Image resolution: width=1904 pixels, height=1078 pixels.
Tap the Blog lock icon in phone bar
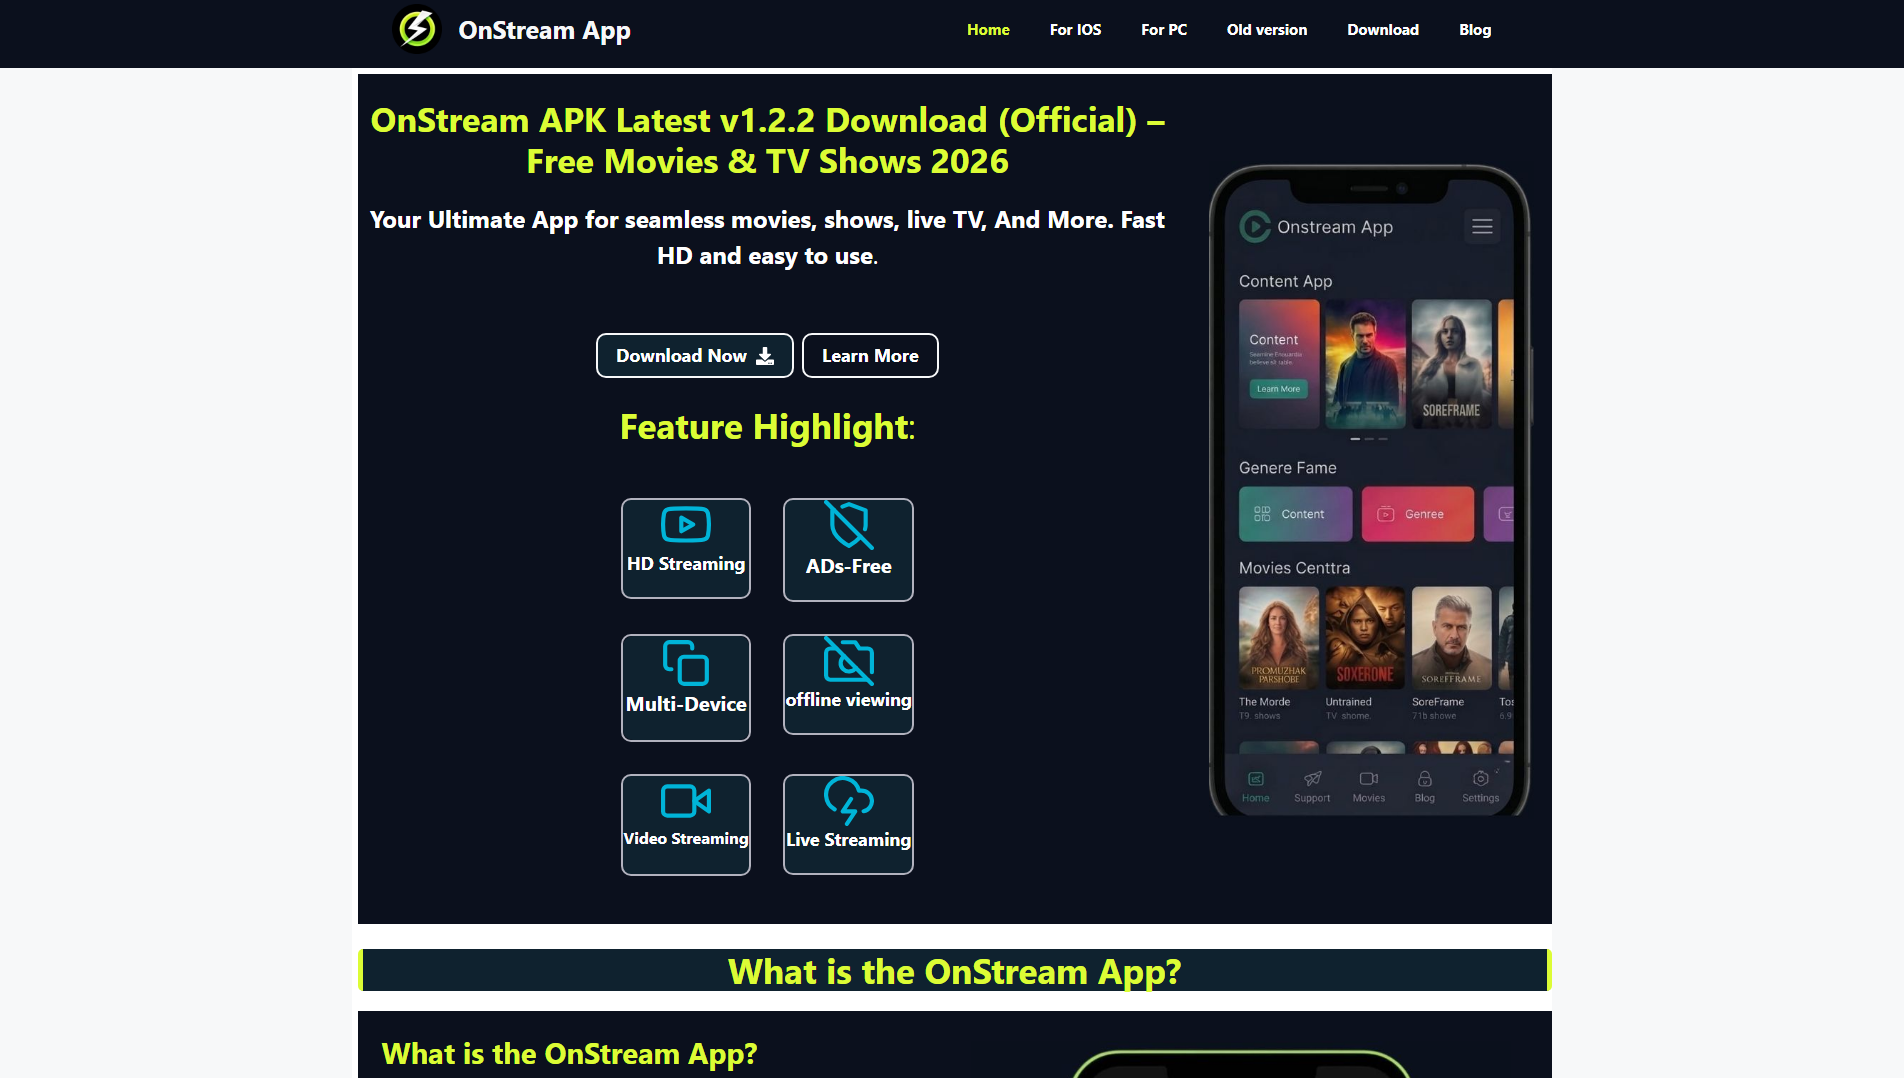[x=1425, y=779]
